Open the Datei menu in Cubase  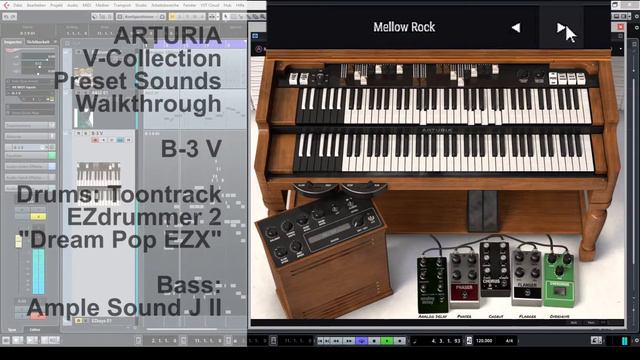[18, 5]
